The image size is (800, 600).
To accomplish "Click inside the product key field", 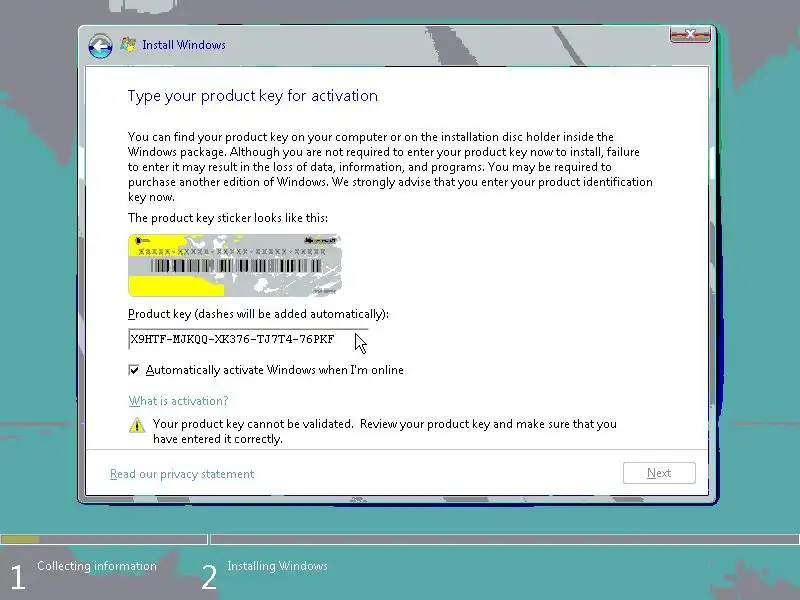I will [x=248, y=339].
